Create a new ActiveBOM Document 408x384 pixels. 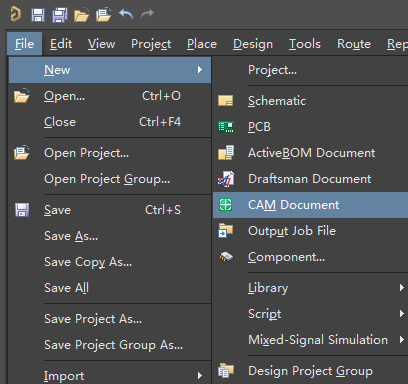pyautogui.click(x=311, y=153)
